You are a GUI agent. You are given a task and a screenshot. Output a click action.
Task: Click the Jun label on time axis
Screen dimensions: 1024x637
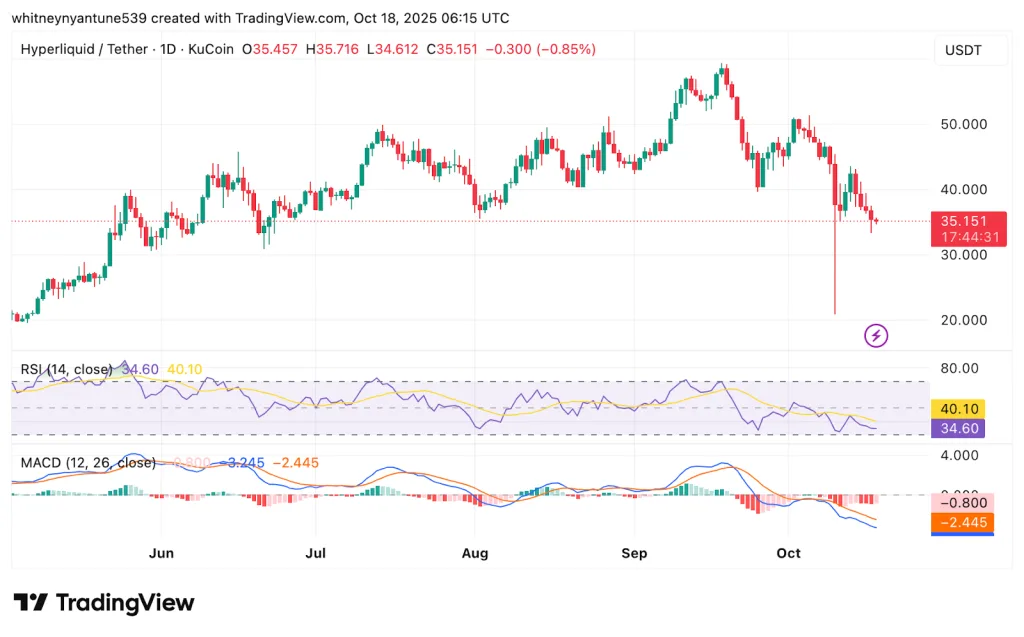160,553
